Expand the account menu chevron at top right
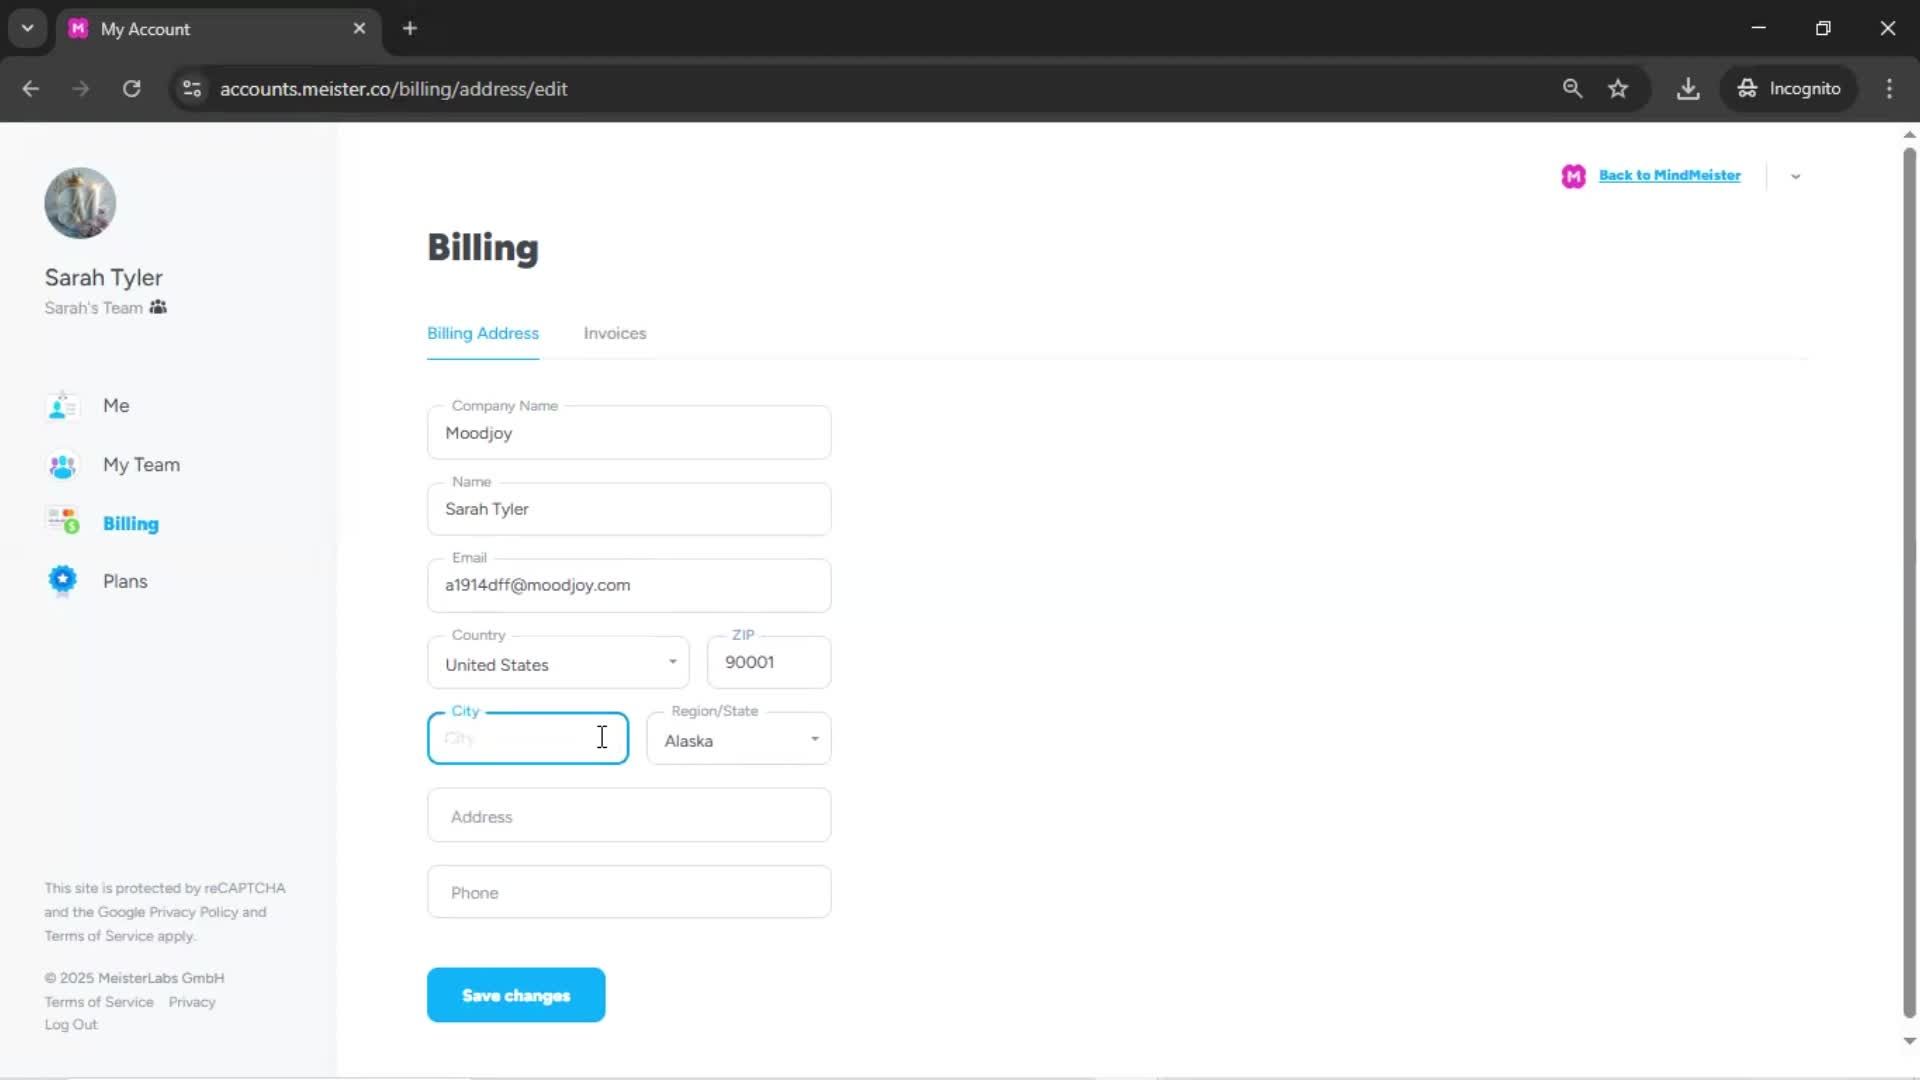The height and width of the screenshot is (1080, 1920). [x=1795, y=177]
